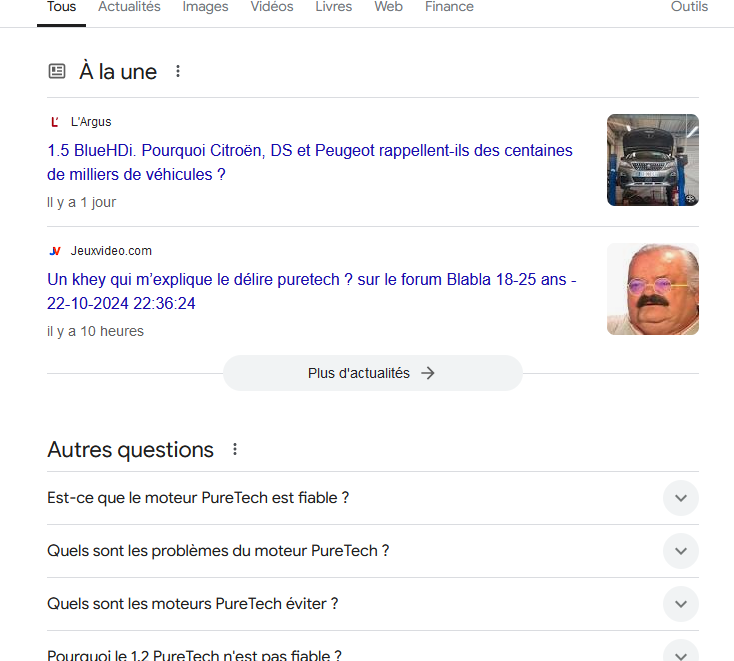Open the 1.5 BlueHDi recall article link
This screenshot has width=734, height=661.
click(x=309, y=162)
